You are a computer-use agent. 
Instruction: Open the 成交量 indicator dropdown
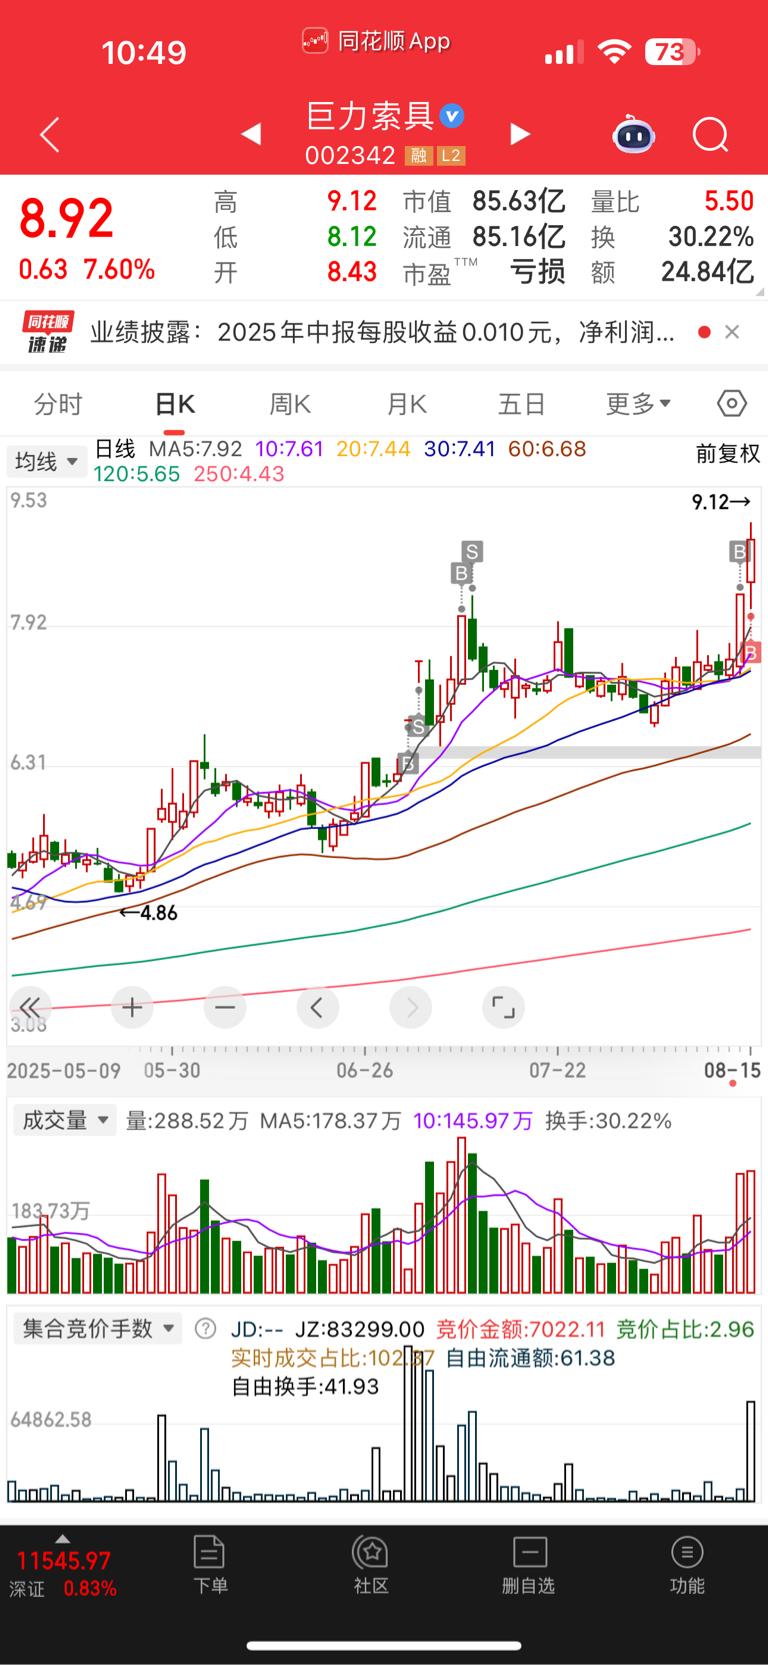click(64, 1121)
